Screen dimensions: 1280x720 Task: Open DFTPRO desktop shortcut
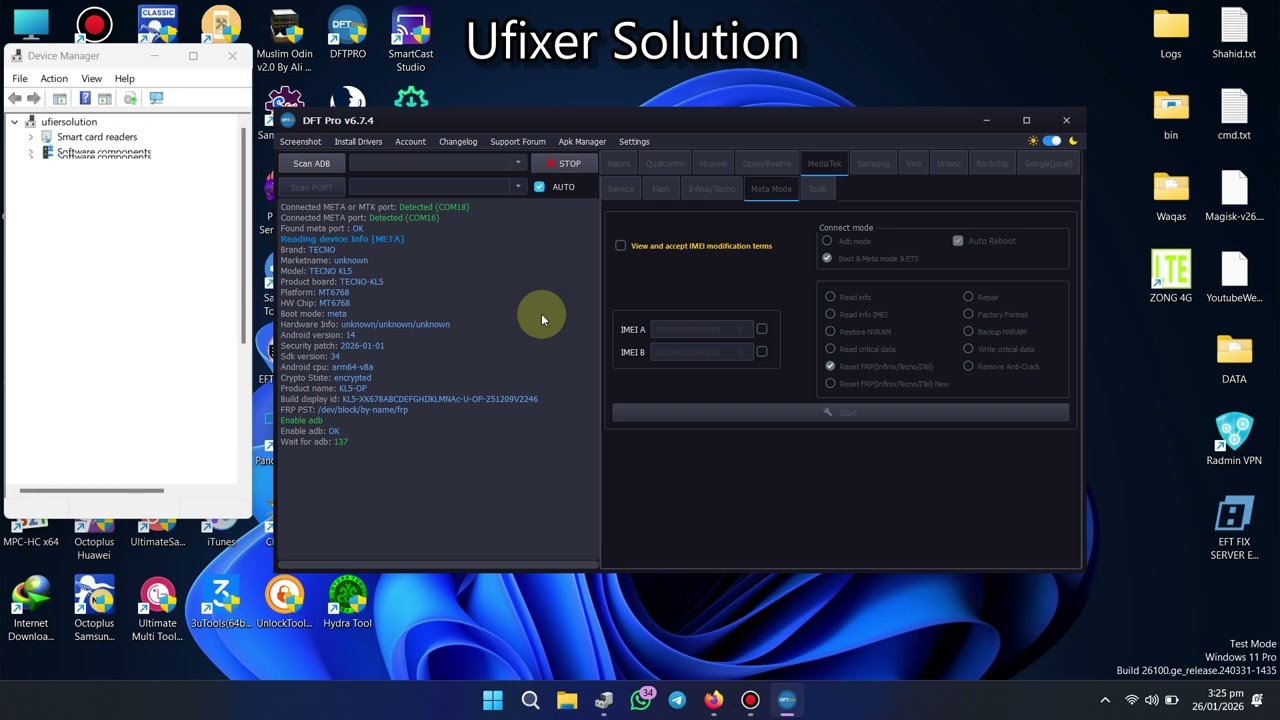tap(347, 34)
